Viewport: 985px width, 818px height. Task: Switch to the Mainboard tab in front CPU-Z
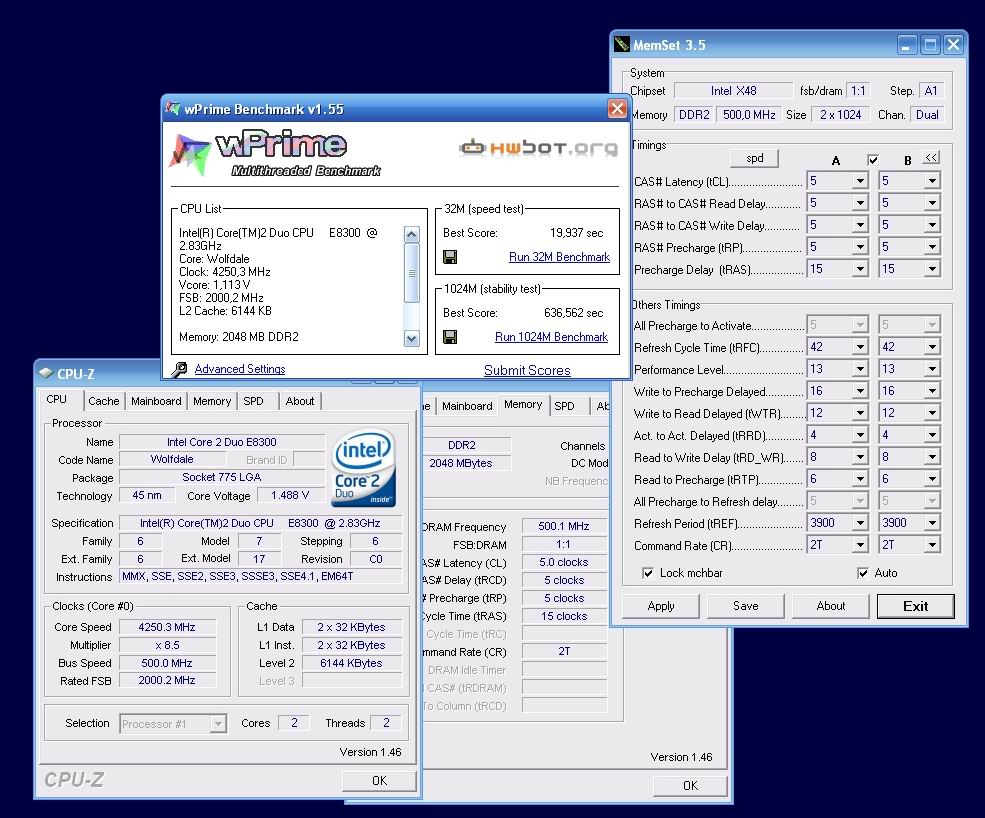pos(156,401)
